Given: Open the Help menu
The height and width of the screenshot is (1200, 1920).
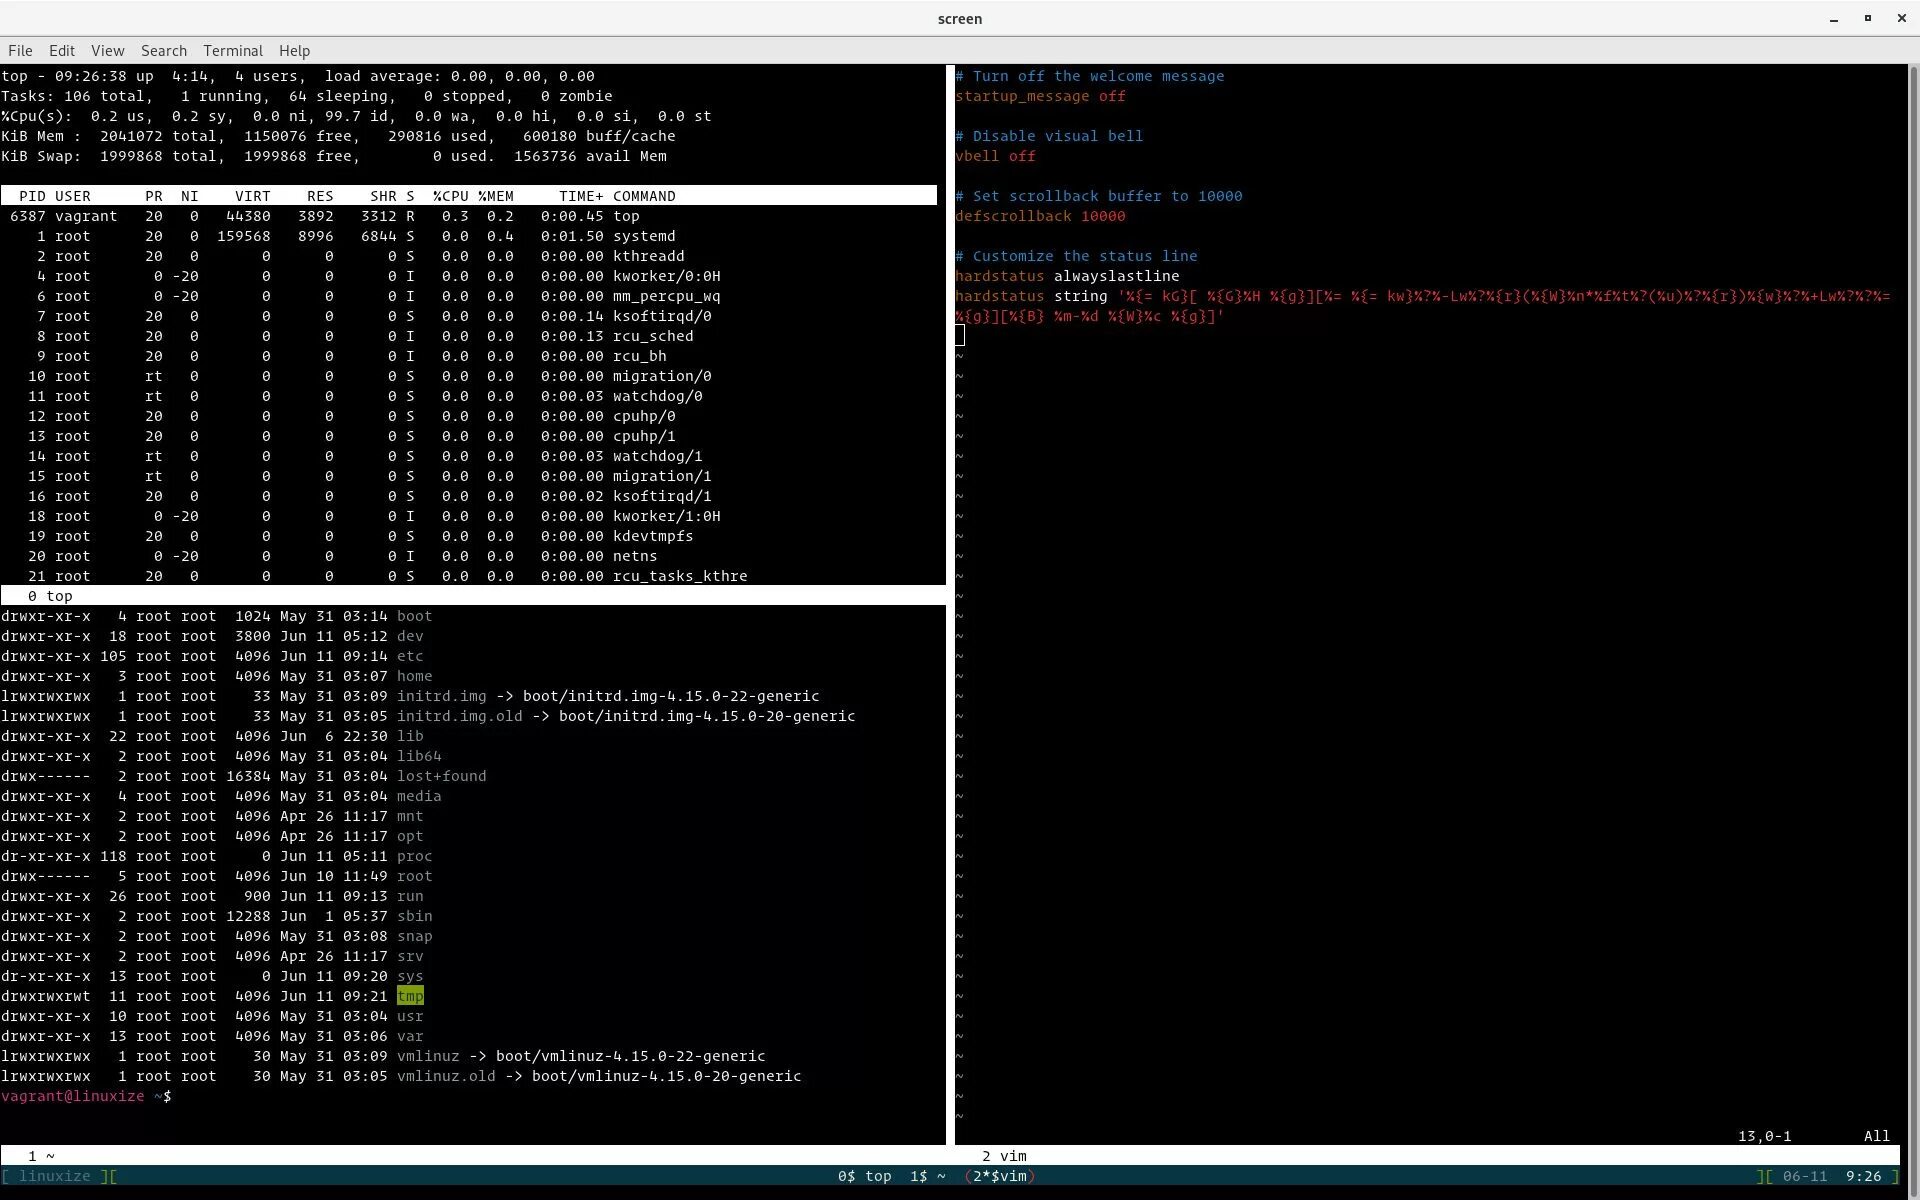Looking at the screenshot, I should point(294,51).
